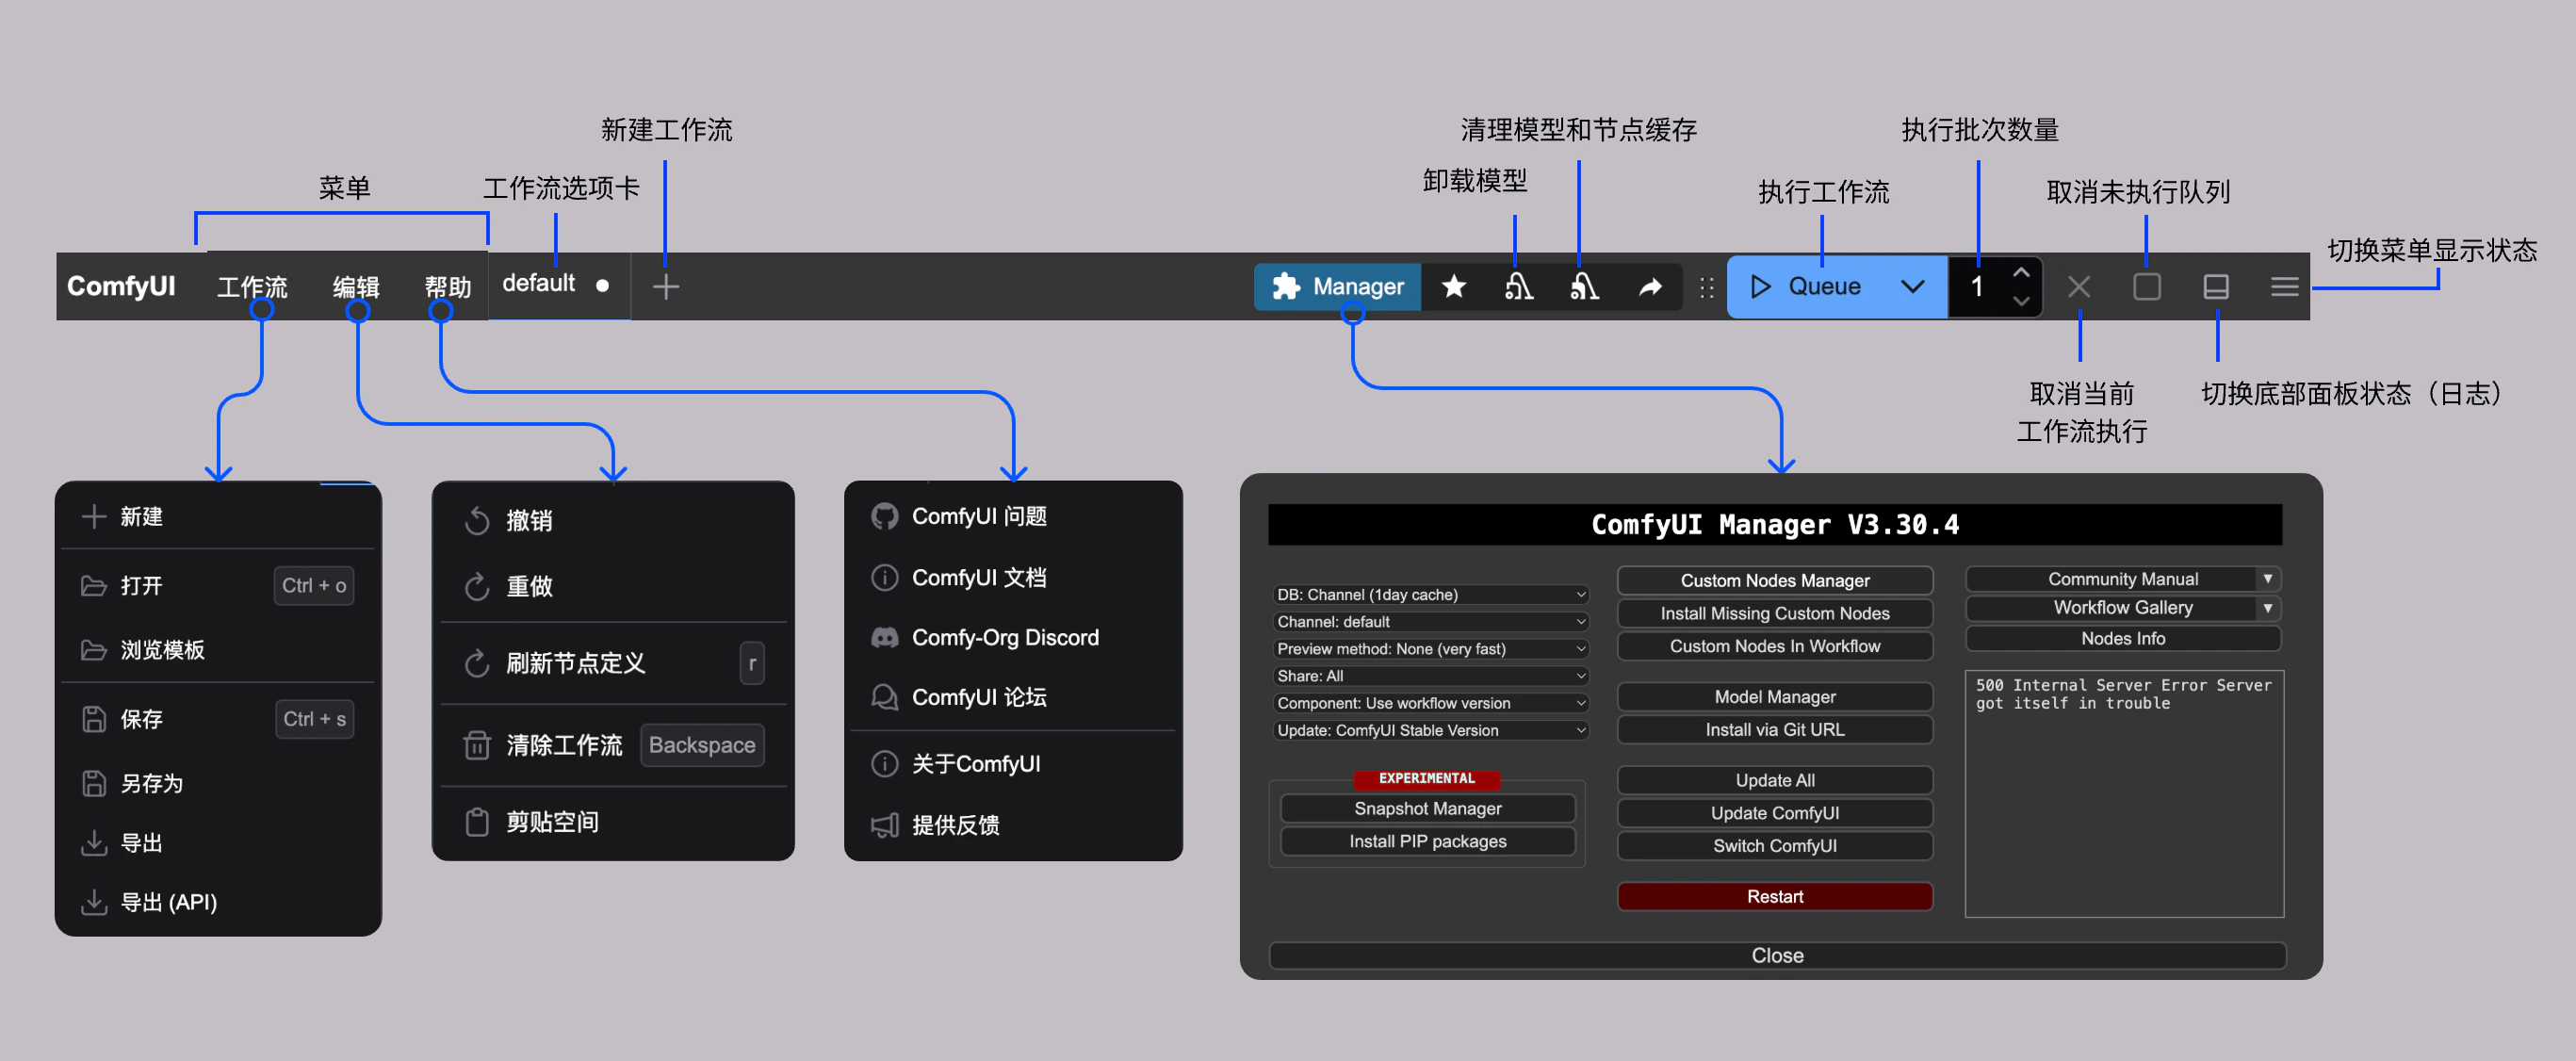The height and width of the screenshot is (1061, 2576).
Task: Increase the batch count with up arrow
Action: point(2021,272)
